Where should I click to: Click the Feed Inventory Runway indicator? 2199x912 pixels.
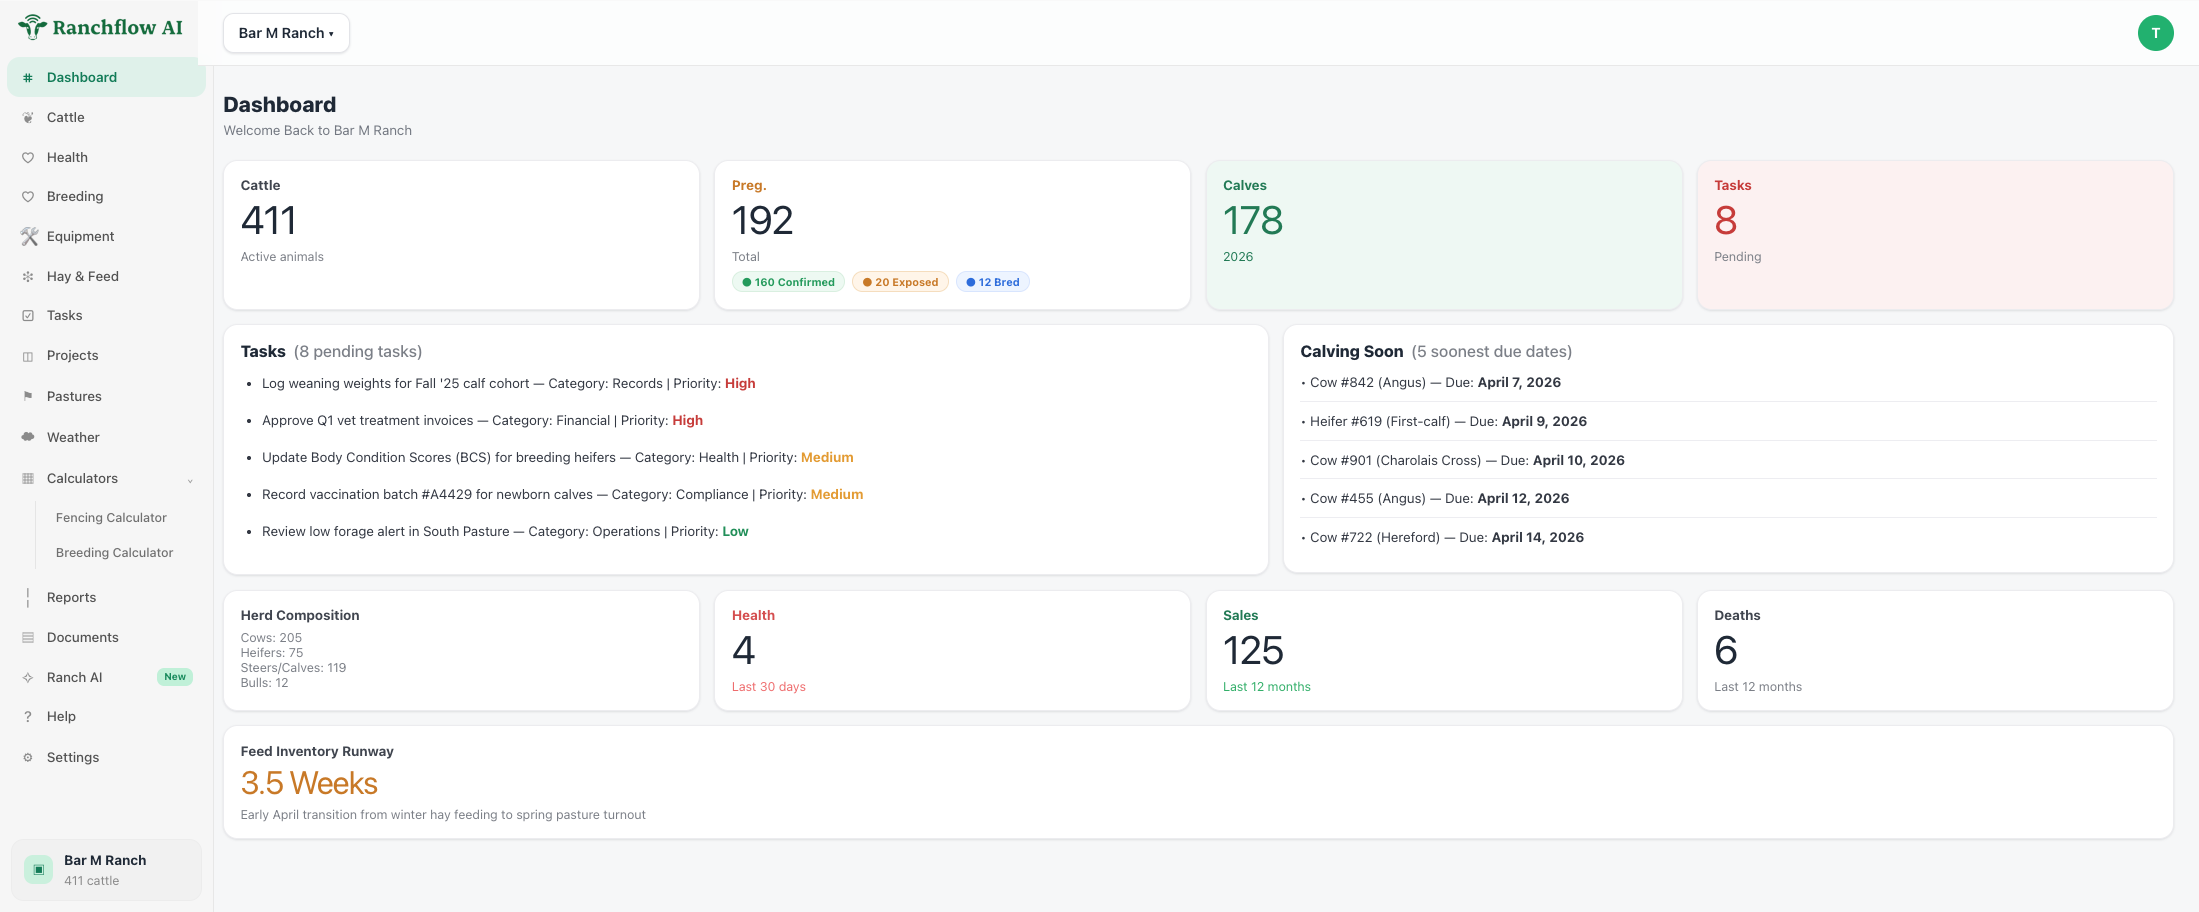point(310,783)
